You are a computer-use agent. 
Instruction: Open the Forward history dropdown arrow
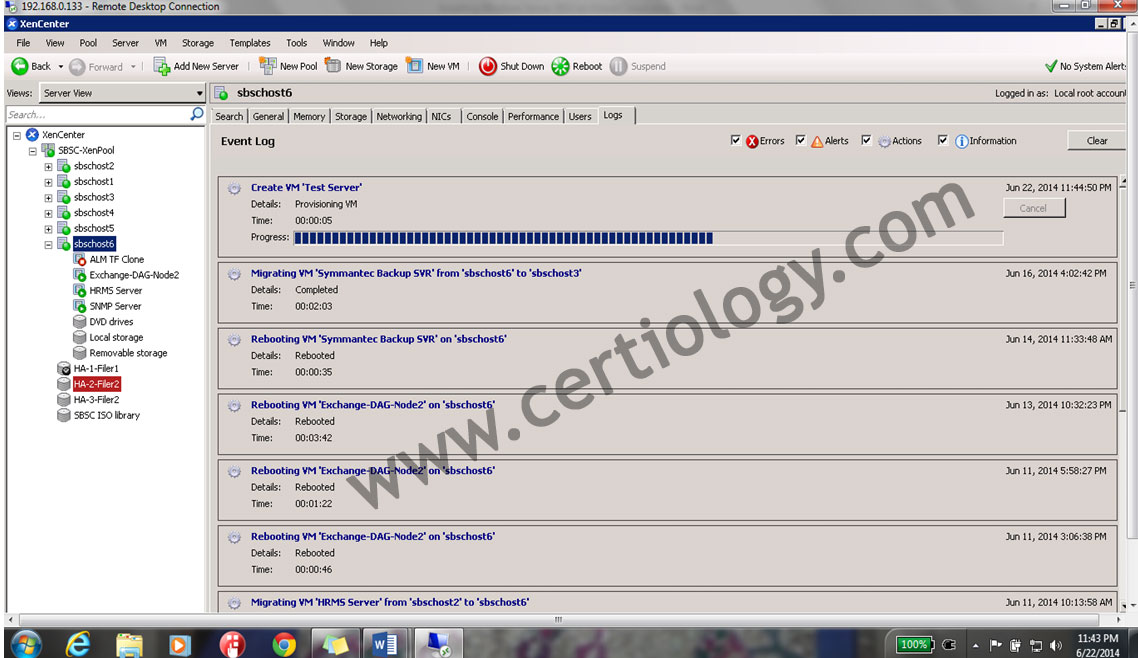click(134, 67)
